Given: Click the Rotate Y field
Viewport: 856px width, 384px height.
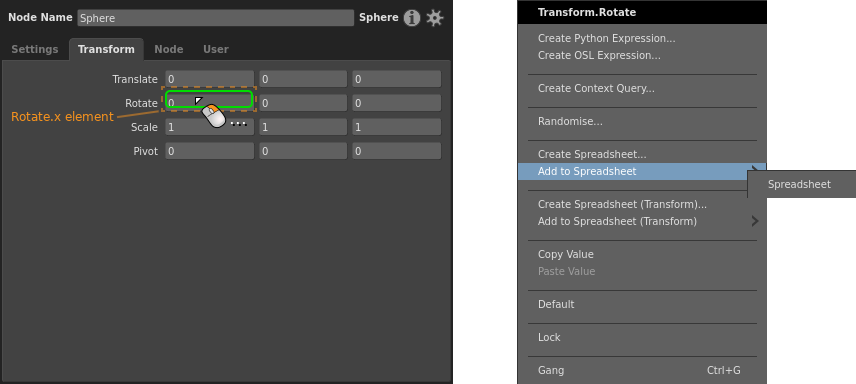Looking at the screenshot, I should click(303, 103).
